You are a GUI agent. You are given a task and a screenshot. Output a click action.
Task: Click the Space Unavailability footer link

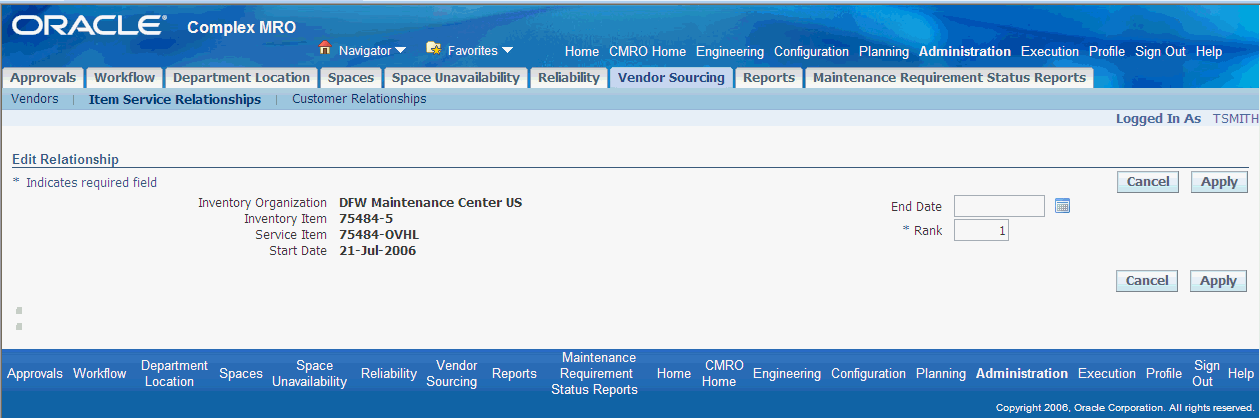tap(309, 373)
